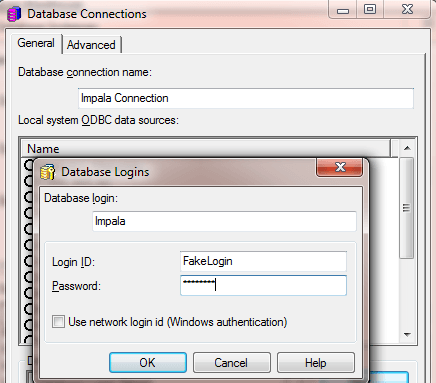Switch to the Advanced tab
The height and width of the screenshot is (383, 436).
pos(91,45)
